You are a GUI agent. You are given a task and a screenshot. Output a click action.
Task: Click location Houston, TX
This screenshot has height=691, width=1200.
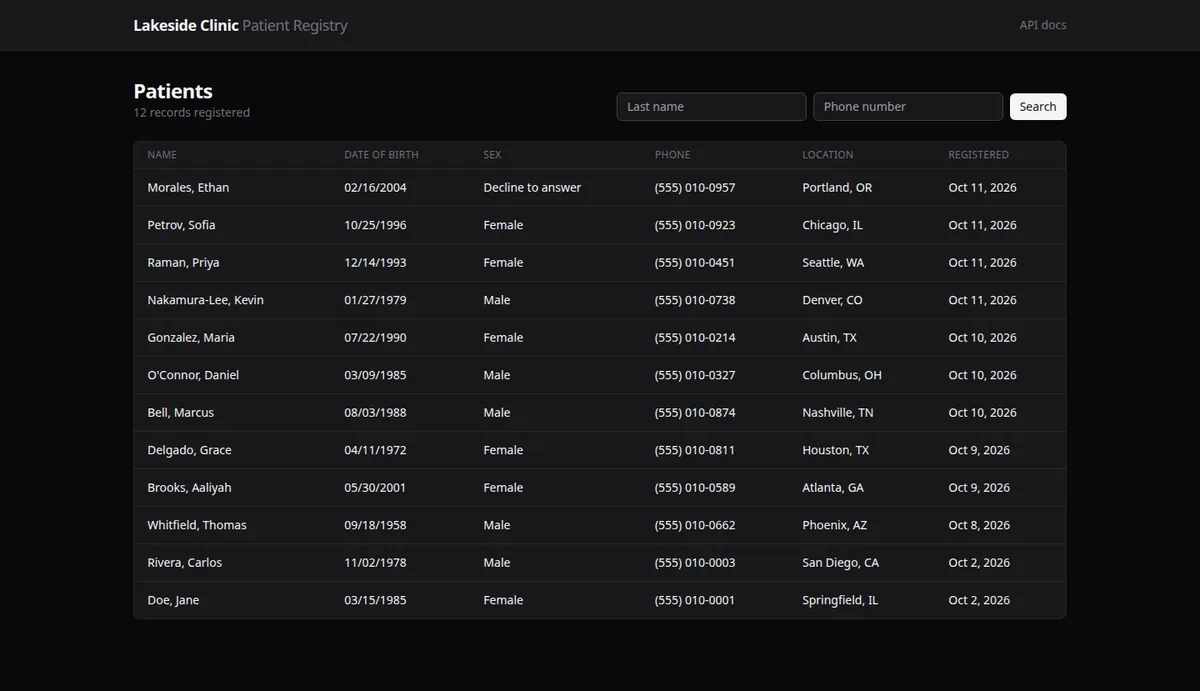(x=836, y=450)
